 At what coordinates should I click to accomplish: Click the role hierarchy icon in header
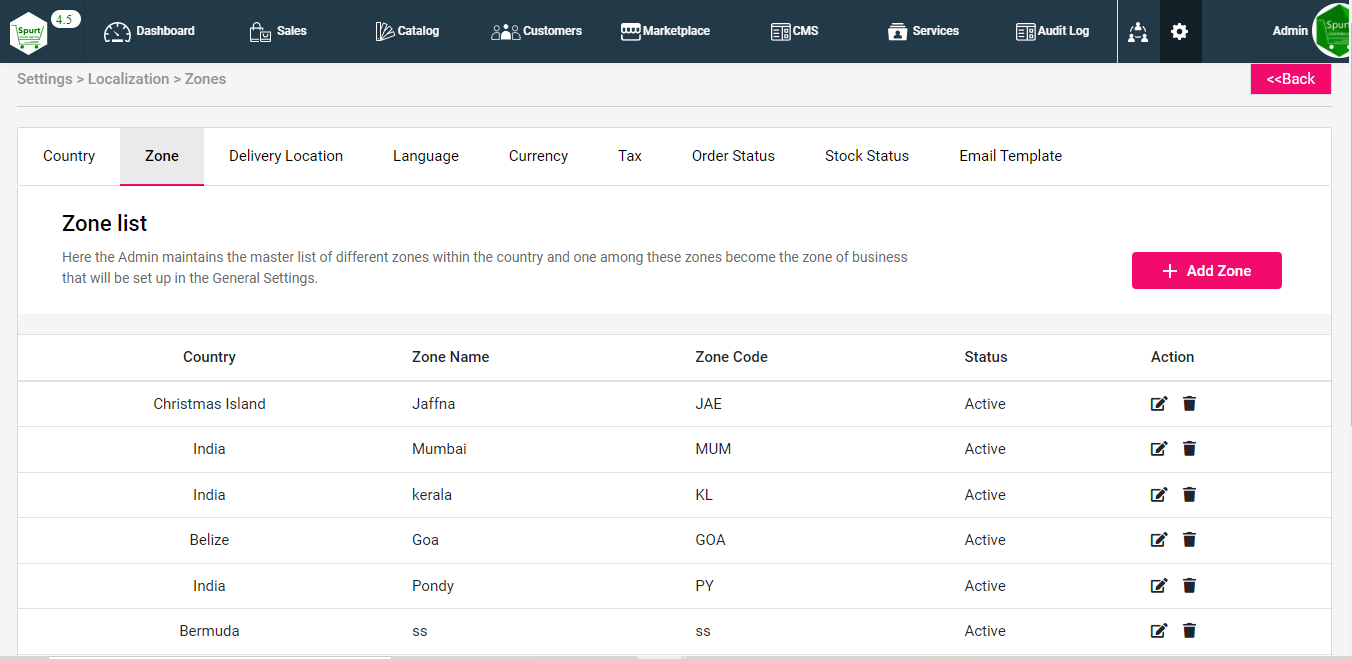[x=1138, y=32]
